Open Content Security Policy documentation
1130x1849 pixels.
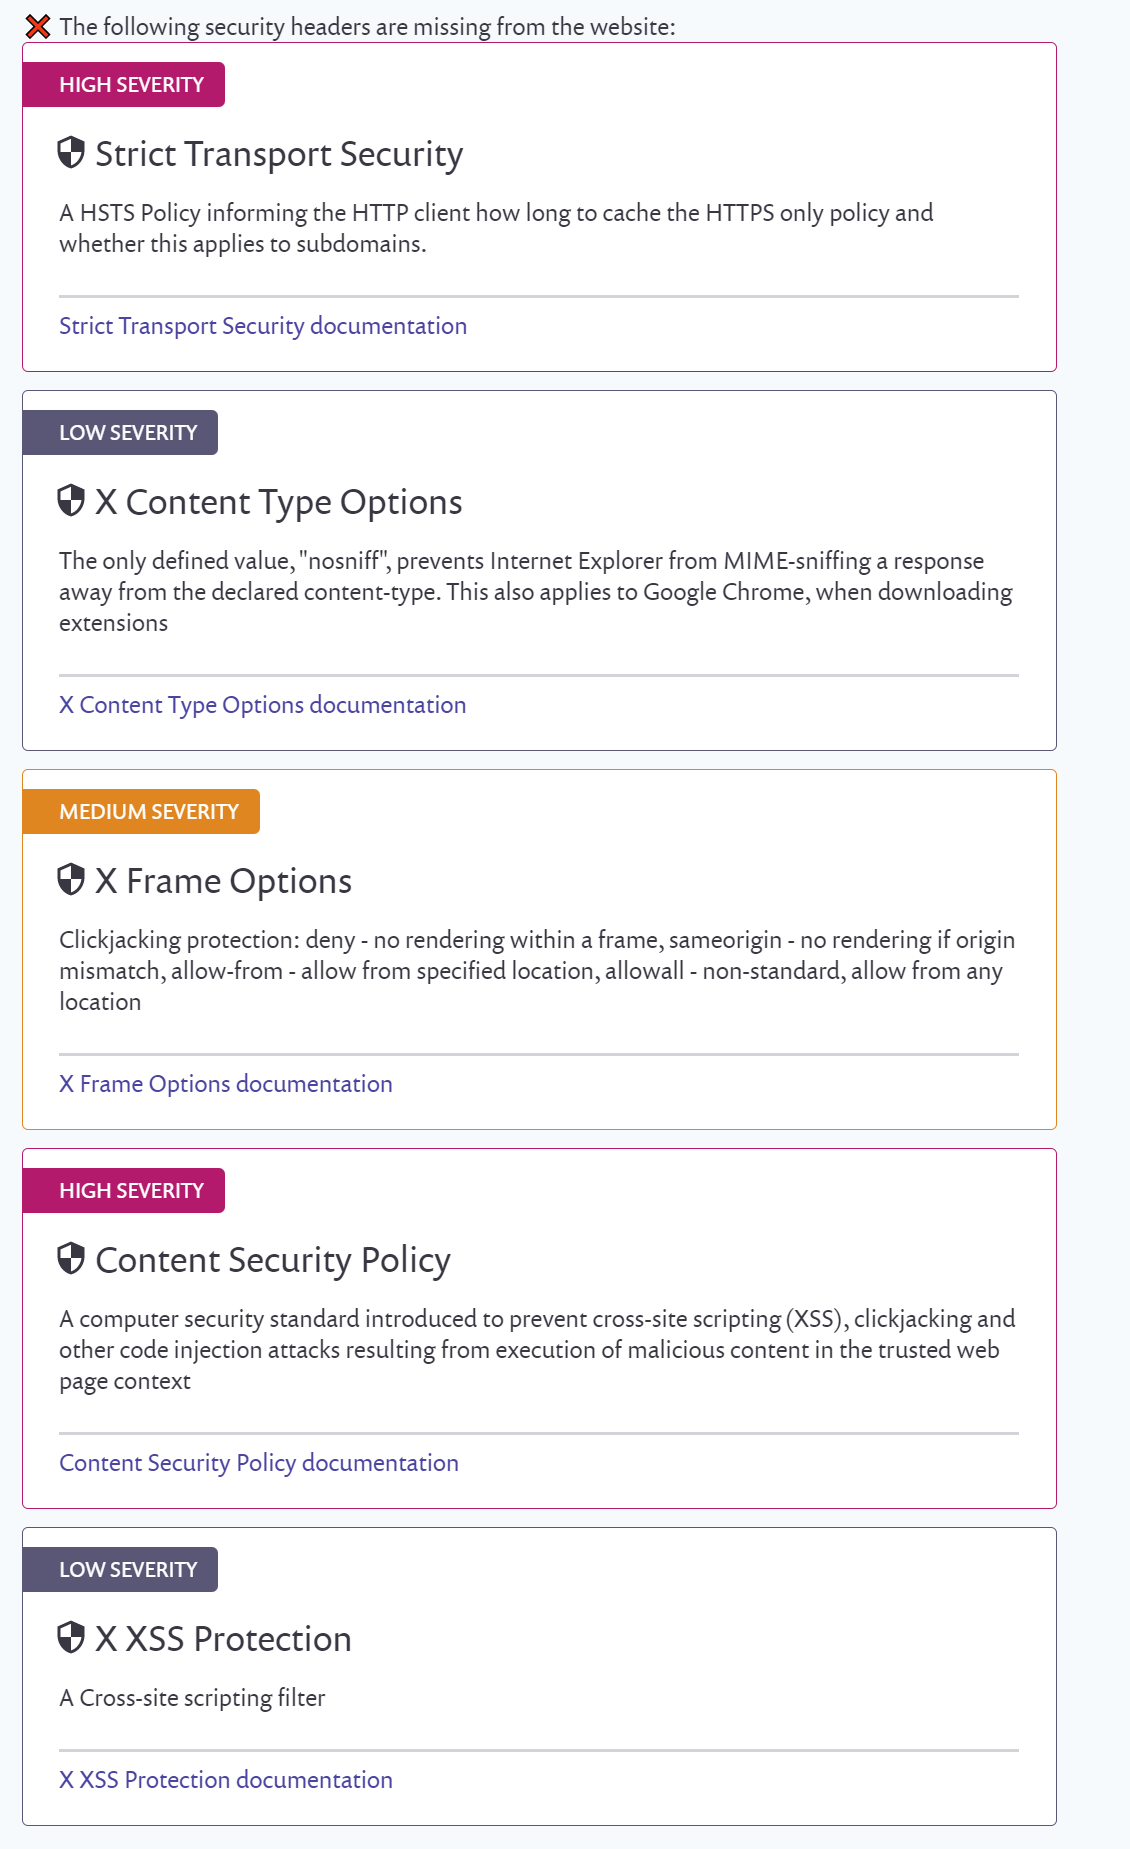(259, 1462)
